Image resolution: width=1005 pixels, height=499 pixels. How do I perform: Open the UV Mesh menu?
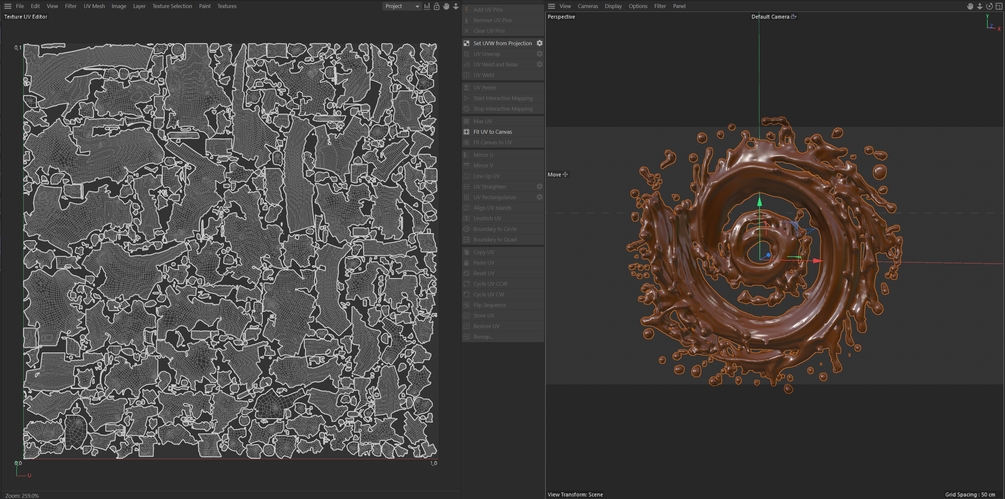pos(94,6)
